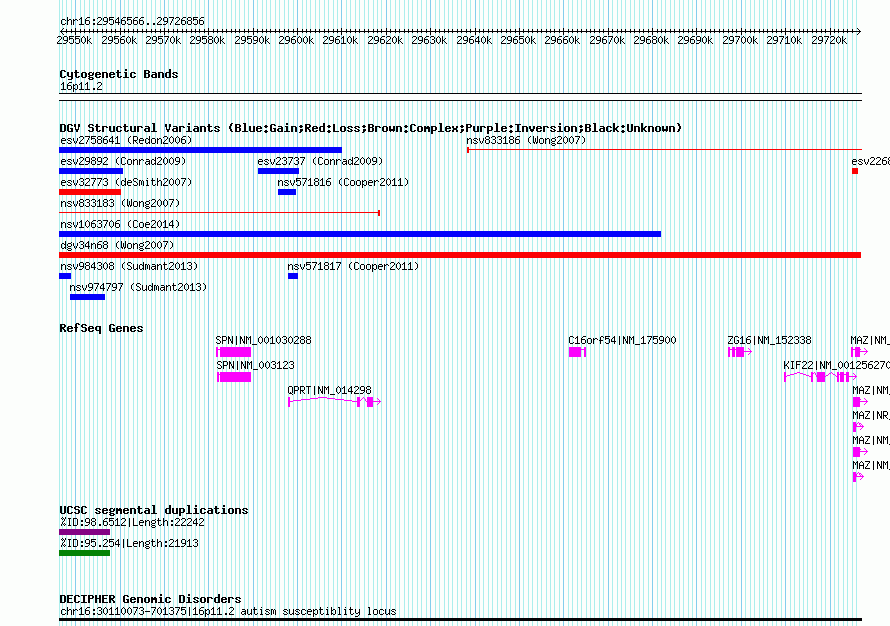Click the %ID:98.6512|Length:22242 label
Image resolution: width=890 pixels, height=626 pixels.
132,522
